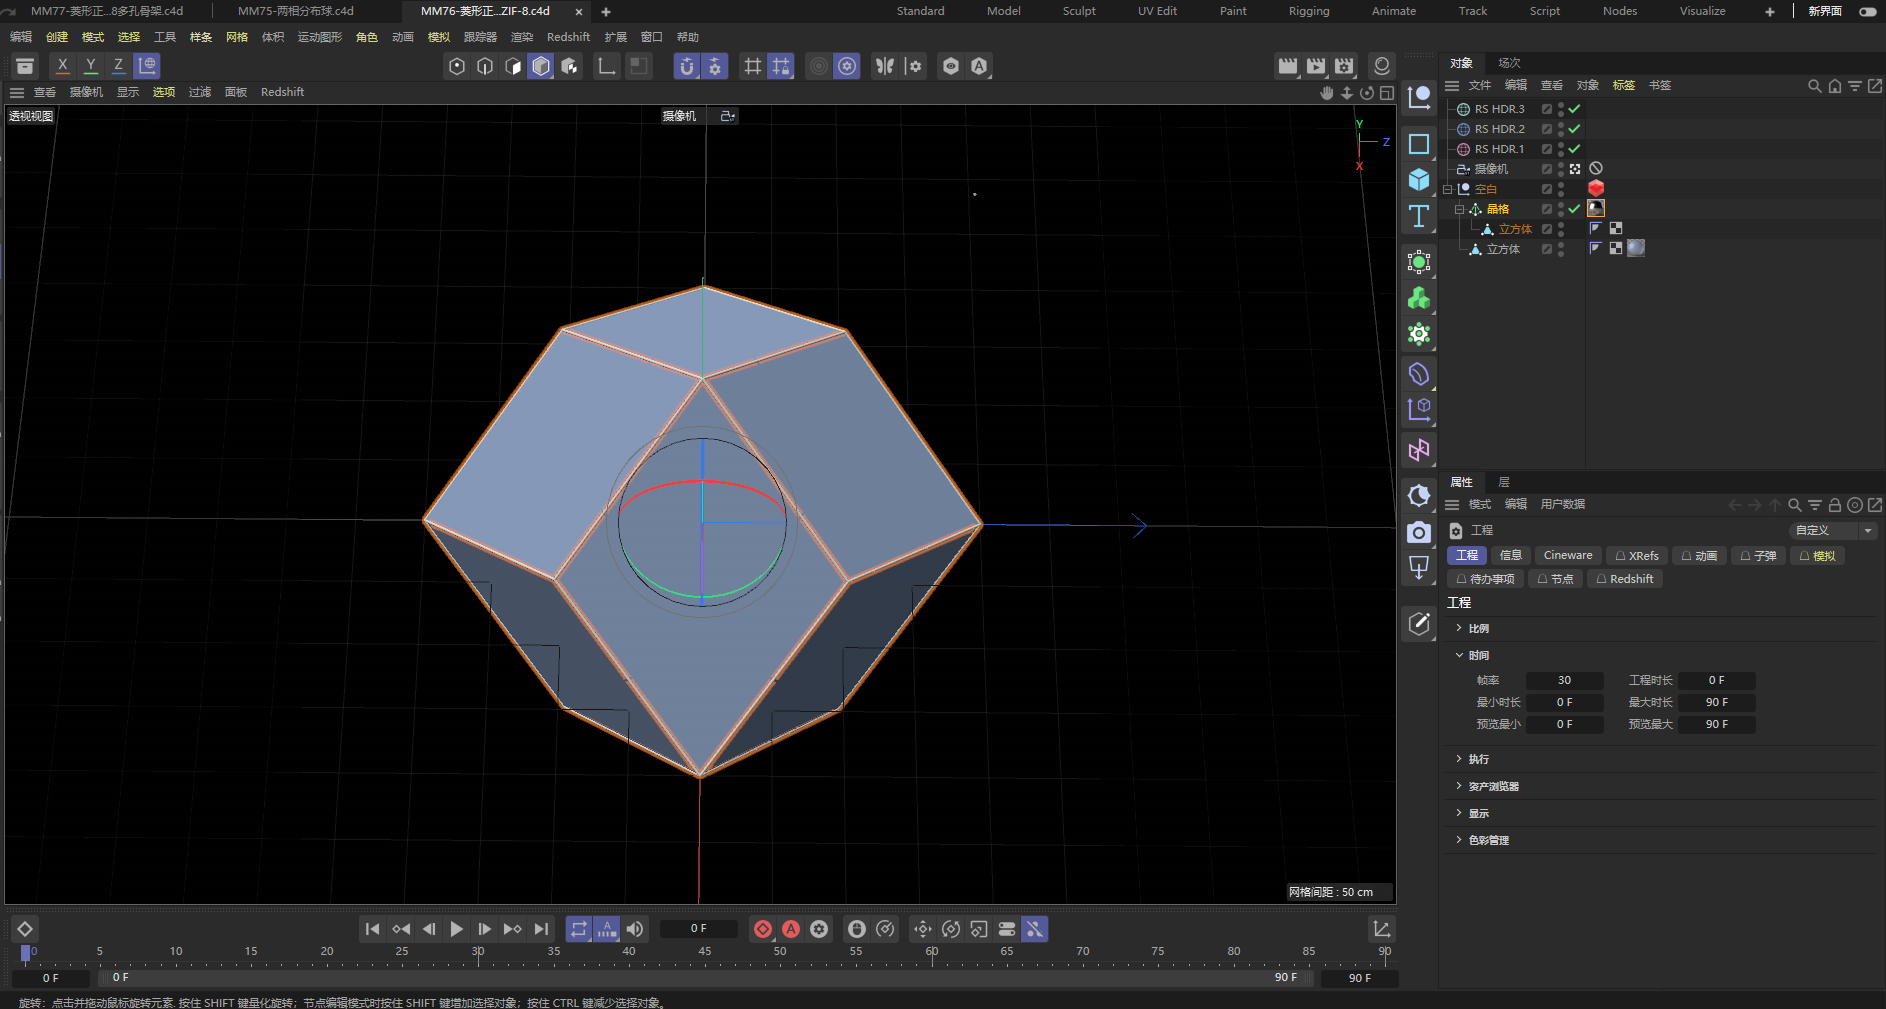Collapse the 空白 null tree node

click(x=1447, y=189)
